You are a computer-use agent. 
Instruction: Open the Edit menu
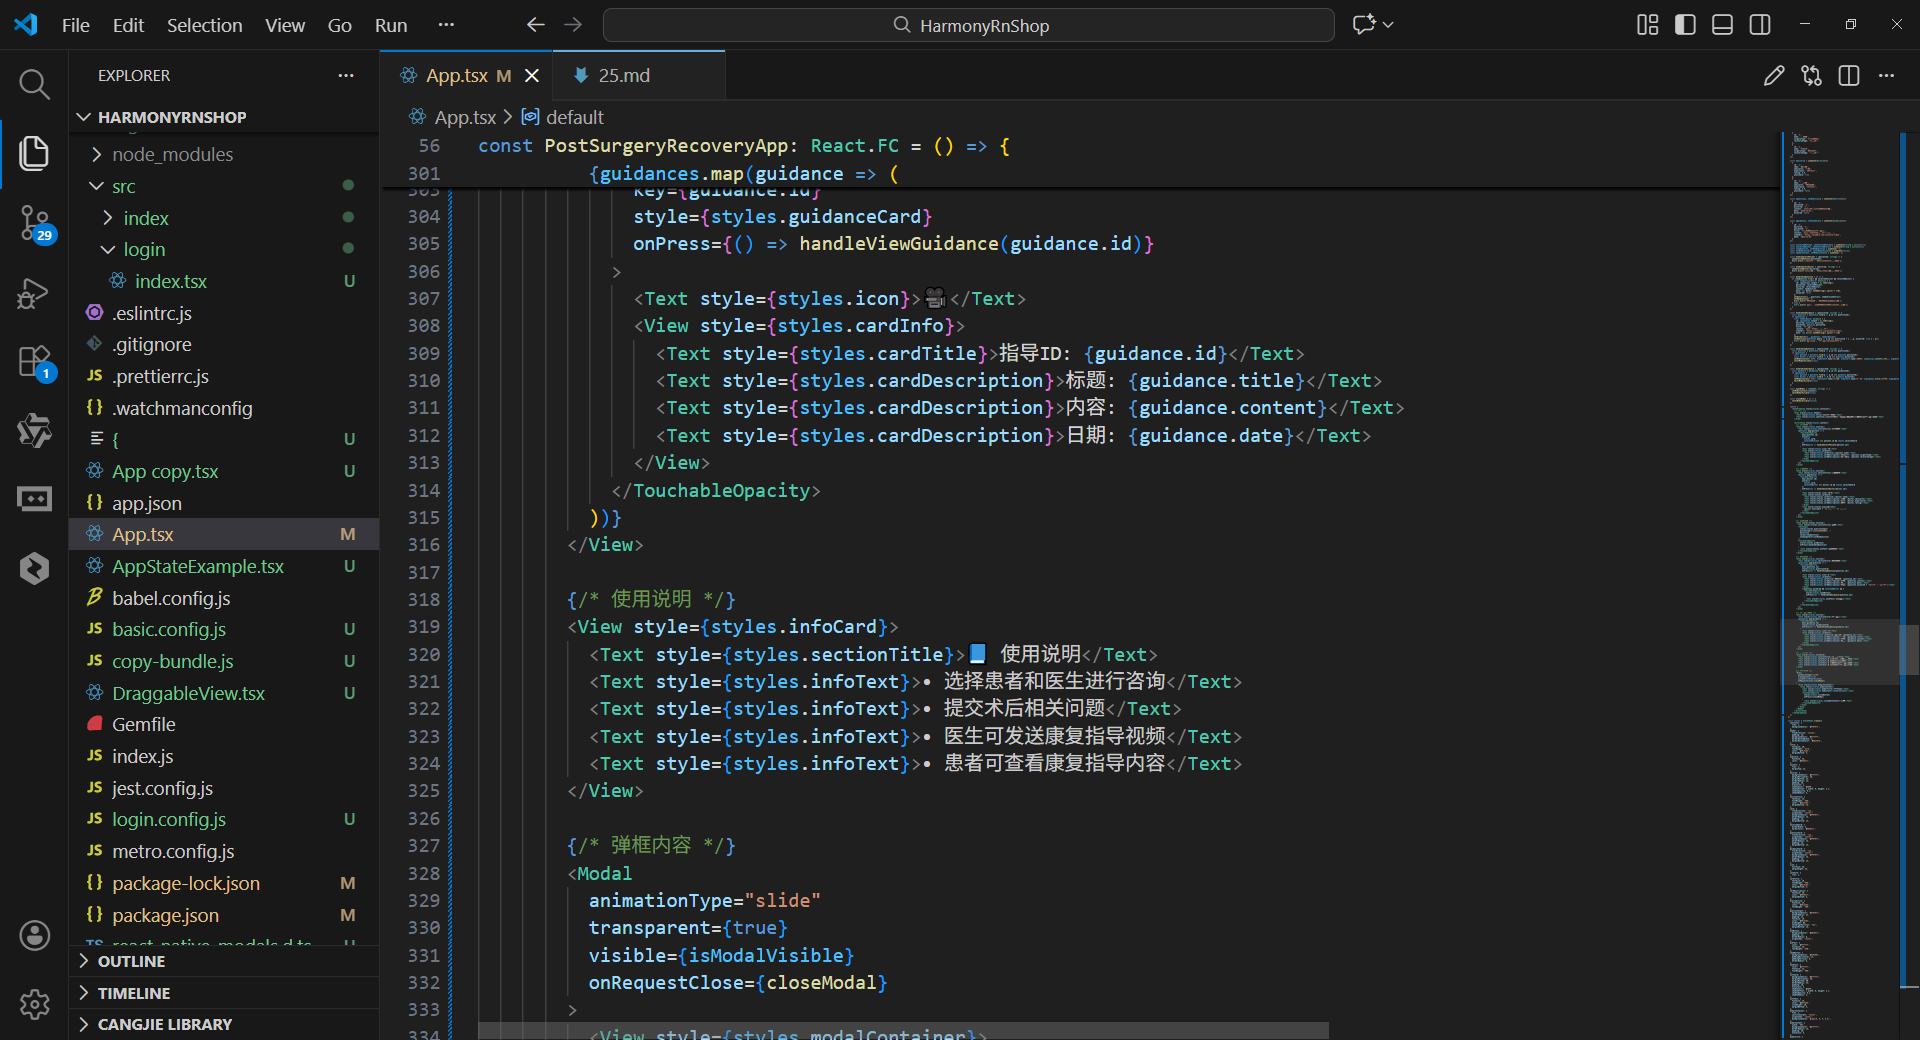point(128,25)
